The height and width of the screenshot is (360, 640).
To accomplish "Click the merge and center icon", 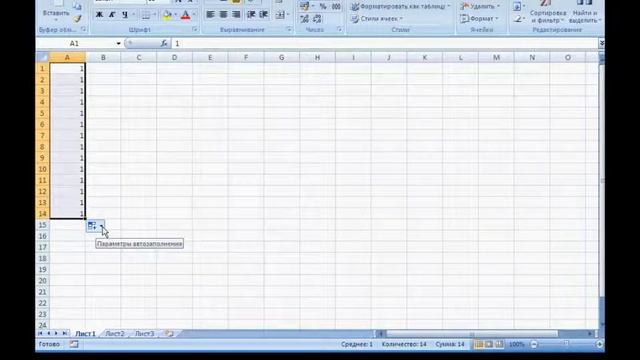I will [280, 15].
